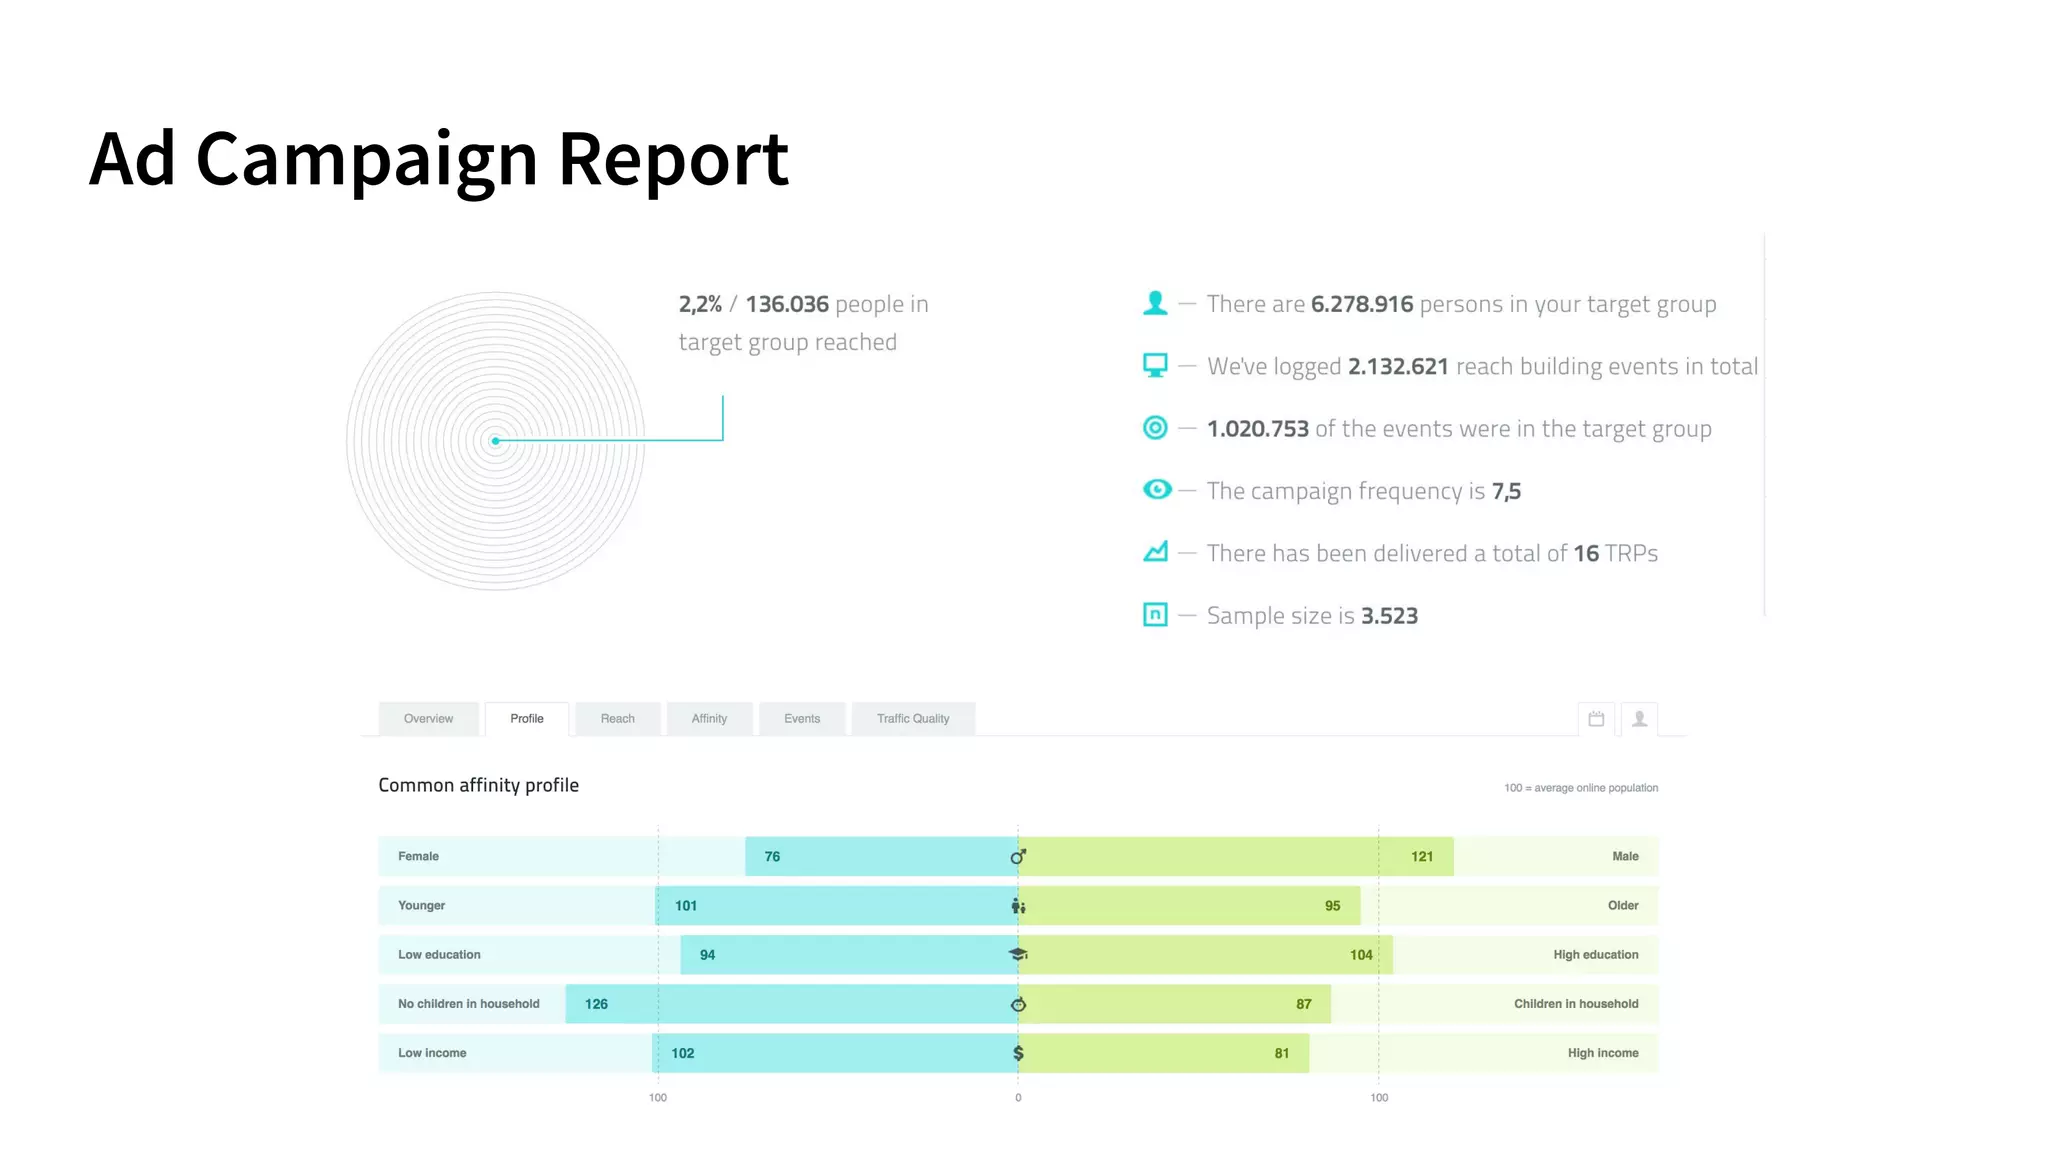The height and width of the screenshot is (1152, 2048).
Task: Open the Overview tab
Action: [428, 719]
